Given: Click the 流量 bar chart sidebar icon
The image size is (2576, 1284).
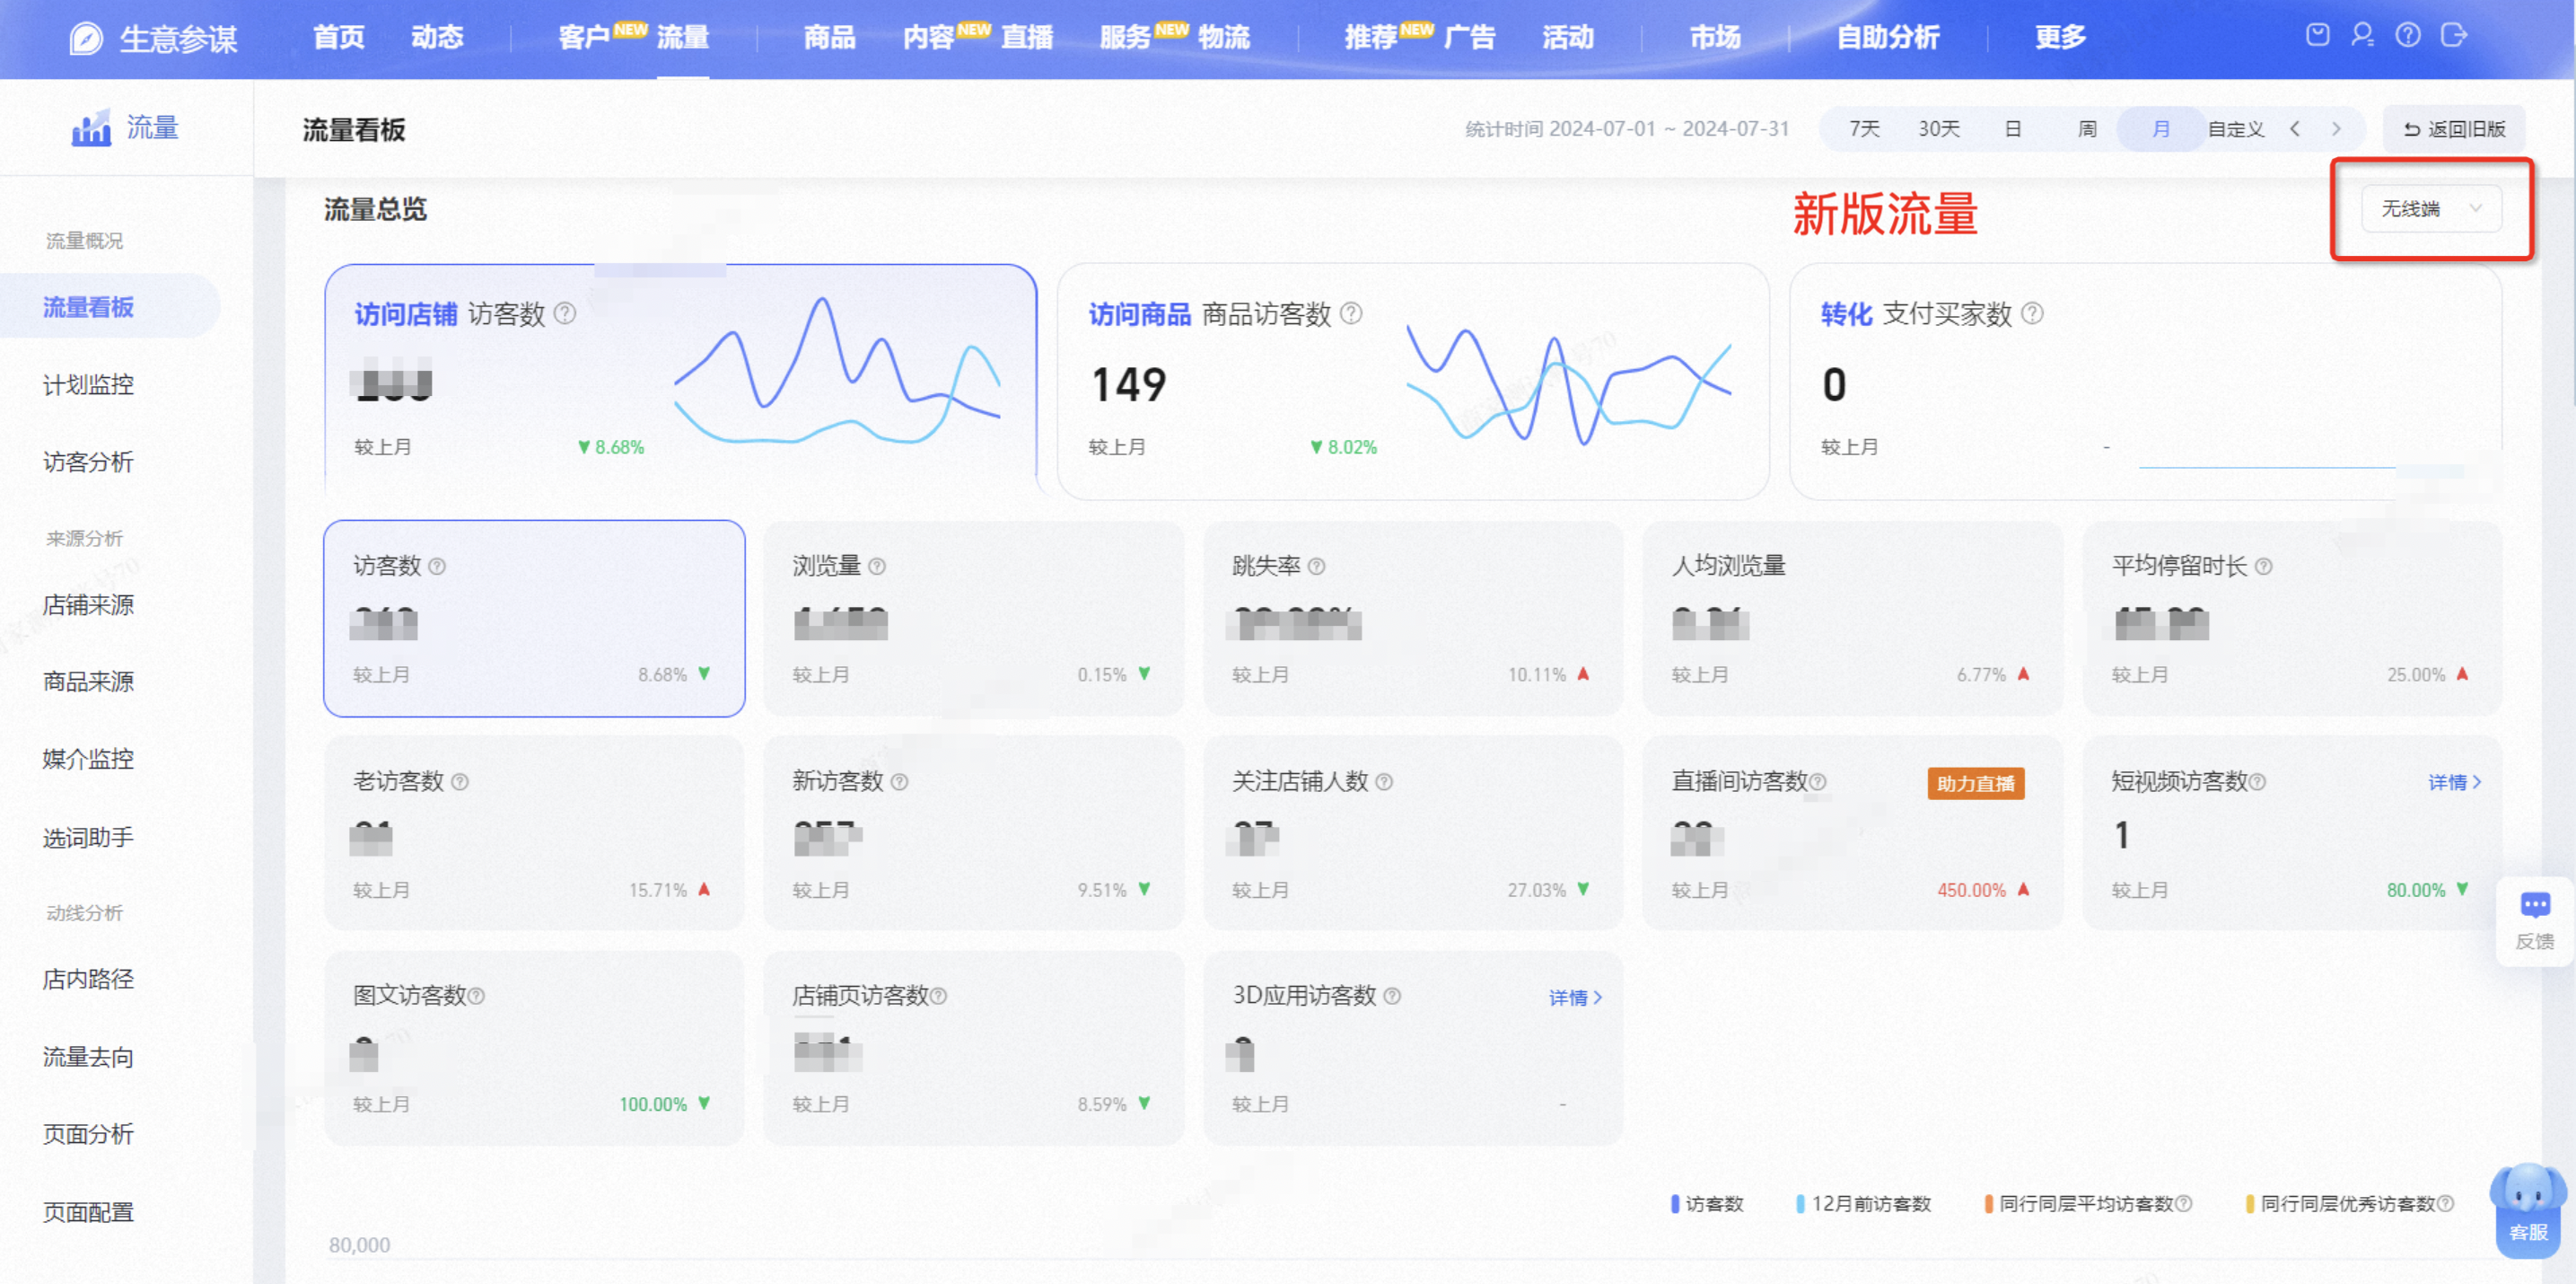Looking at the screenshot, I should pyautogui.click(x=91, y=128).
